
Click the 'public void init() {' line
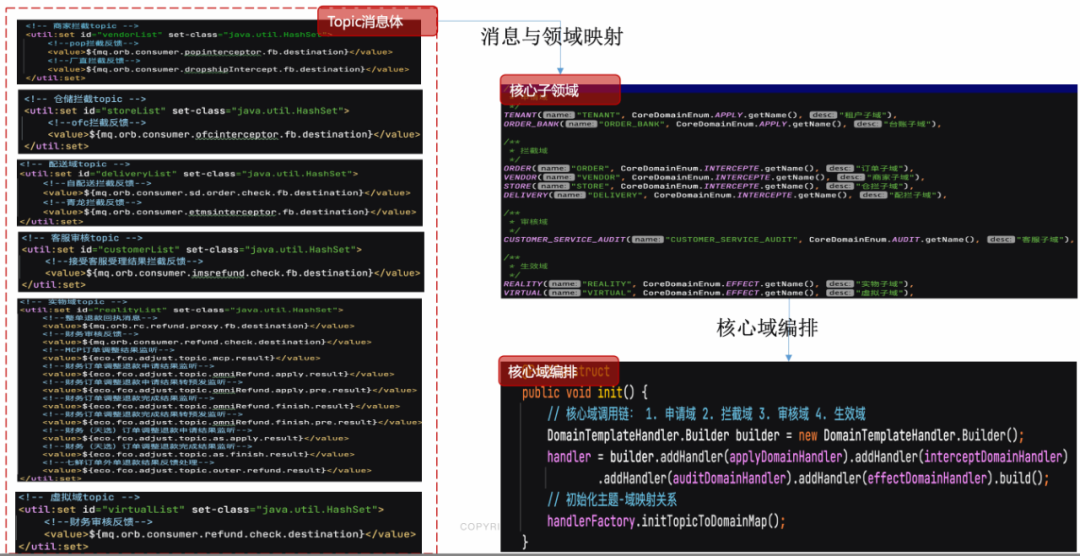pos(585,393)
